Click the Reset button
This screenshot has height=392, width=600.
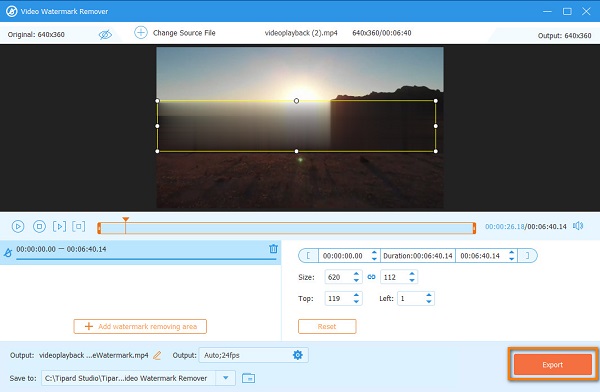click(327, 327)
